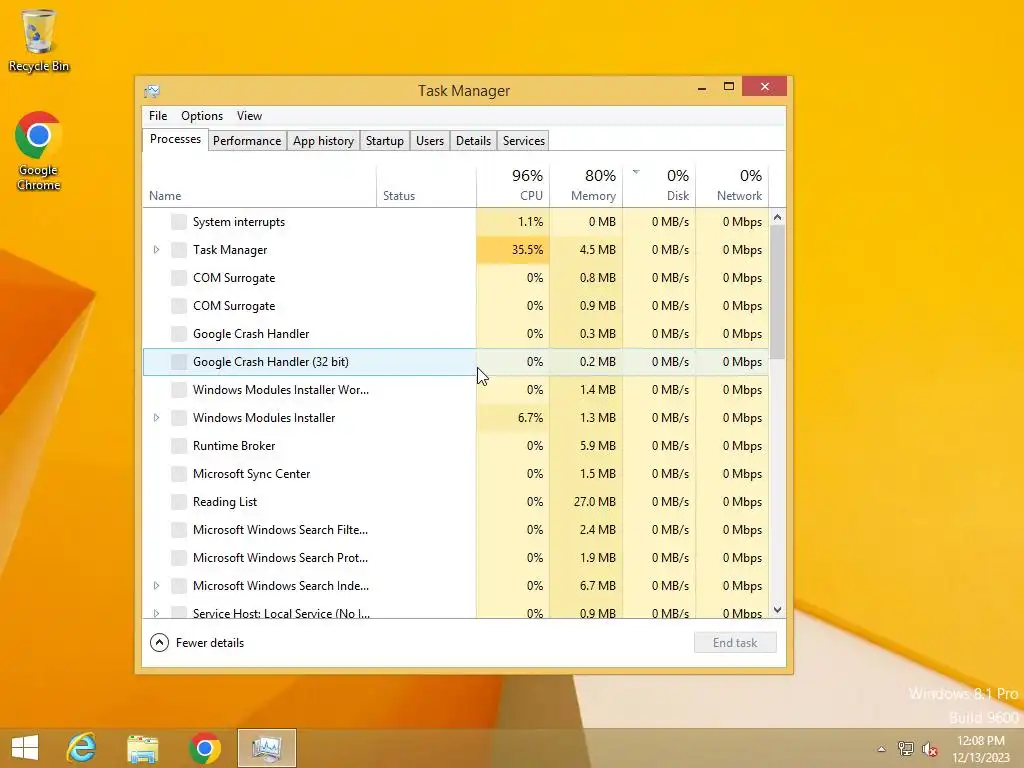Select the Windows Modules Installer Wor... row
Screen dimensions: 1024x768
click(x=456, y=390)
